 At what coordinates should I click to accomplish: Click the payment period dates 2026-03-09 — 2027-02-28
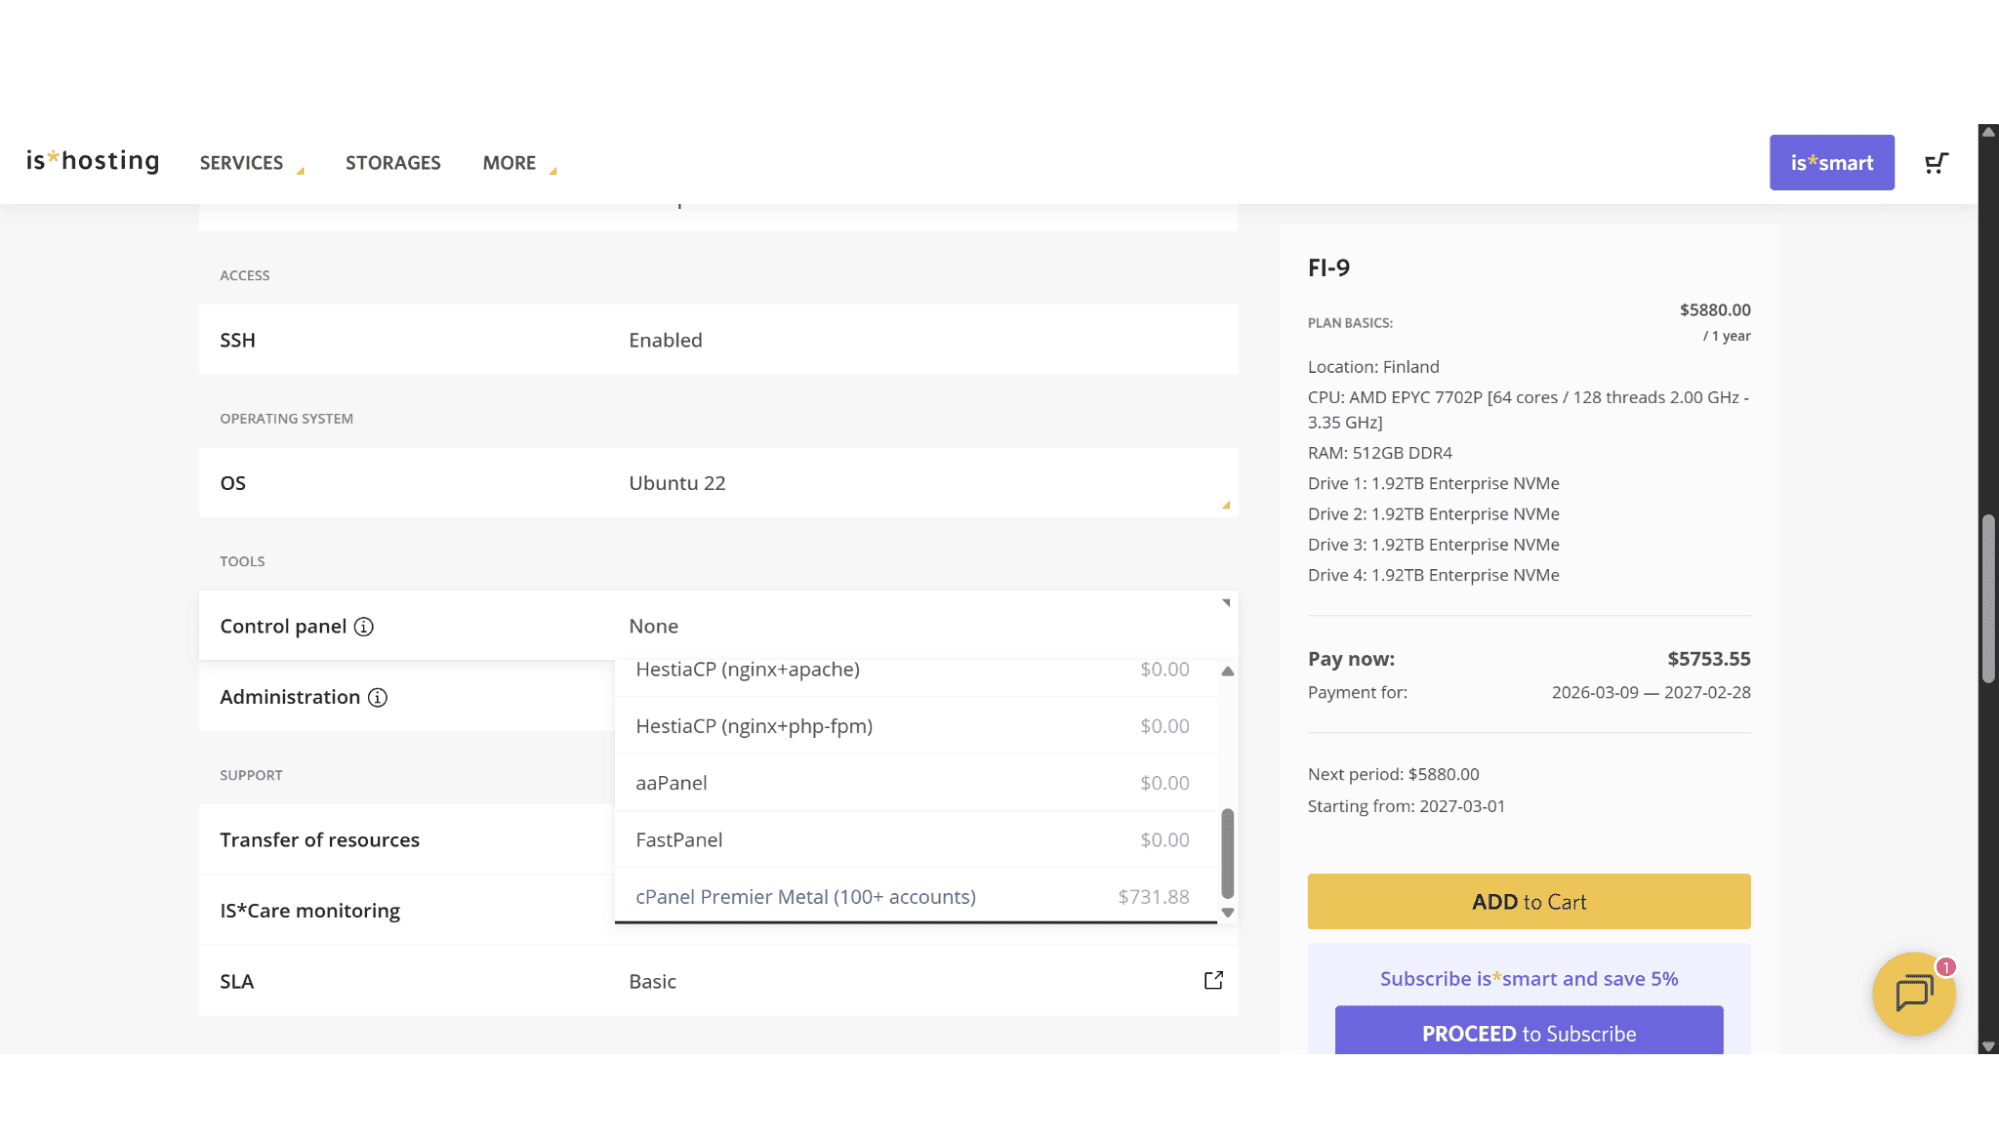click(1650, 692)
